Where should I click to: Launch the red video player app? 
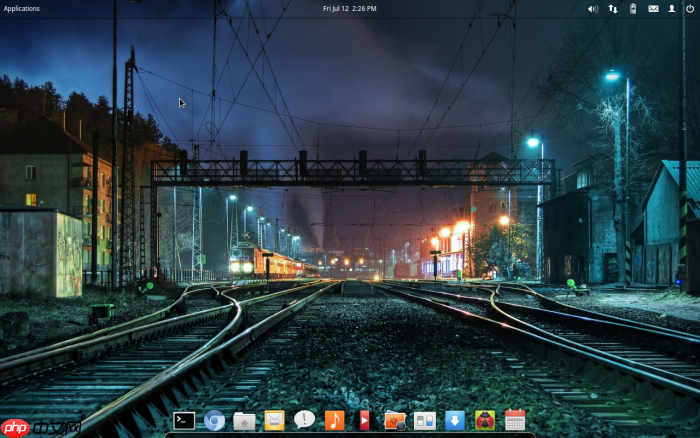click(x=364, y=421)
